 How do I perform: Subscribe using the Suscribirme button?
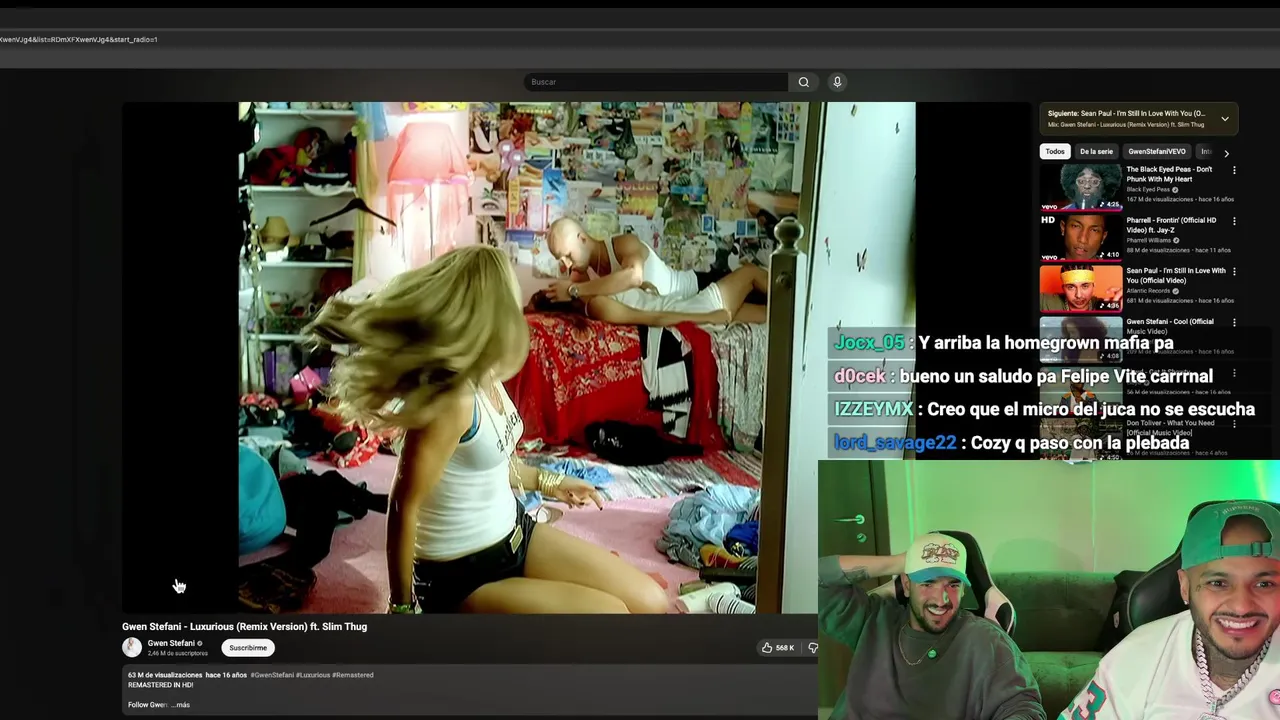(248, 648)
